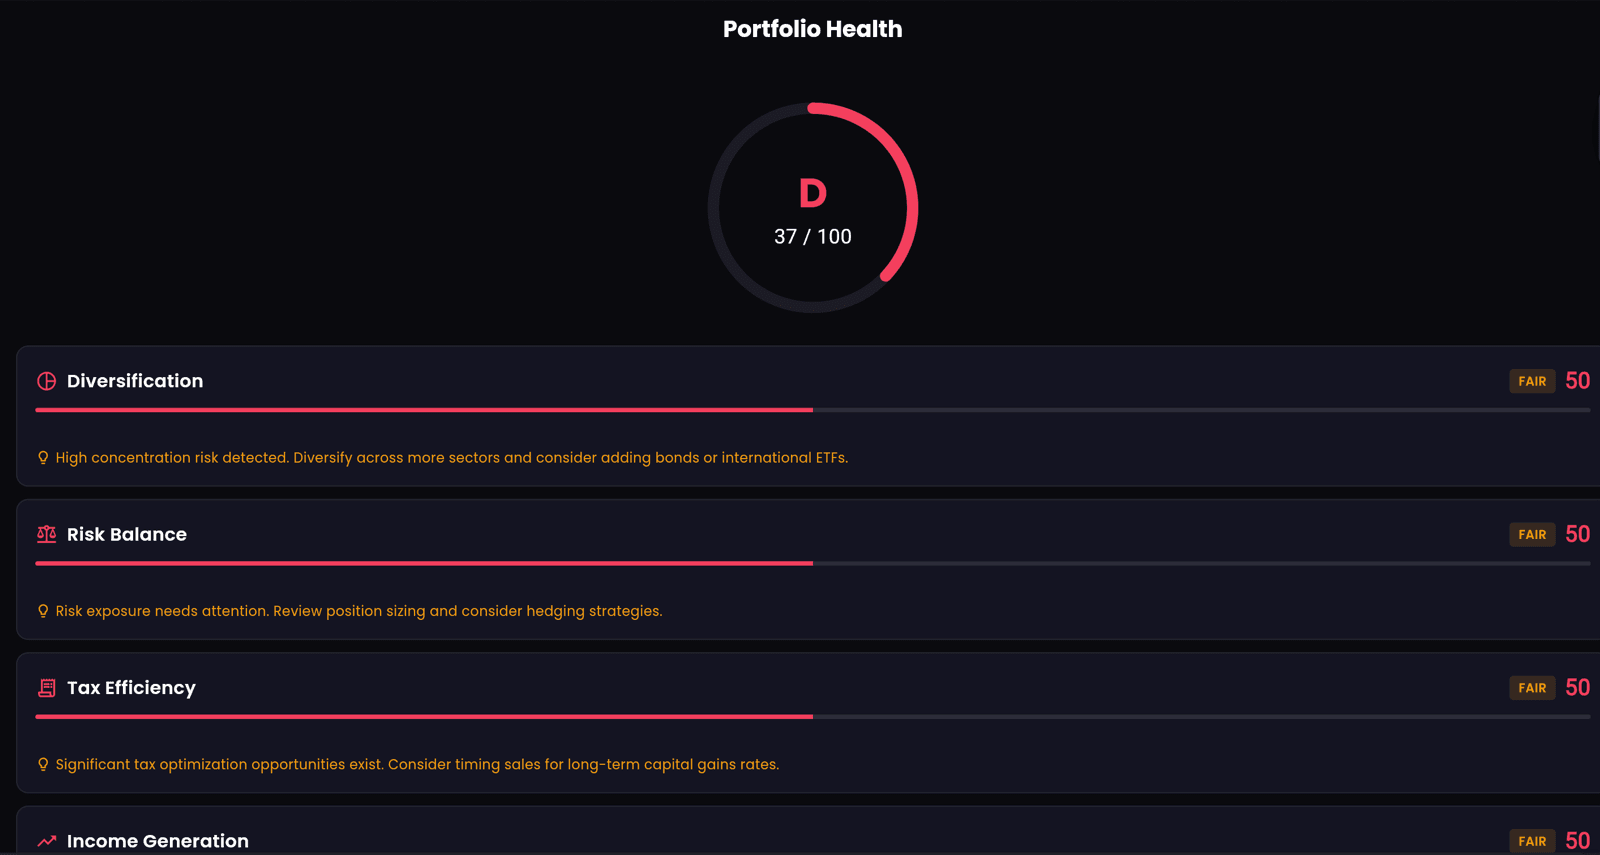
Task: Click the FAIR badge on the Tax Efficiency card
Action: (1531, 688)
